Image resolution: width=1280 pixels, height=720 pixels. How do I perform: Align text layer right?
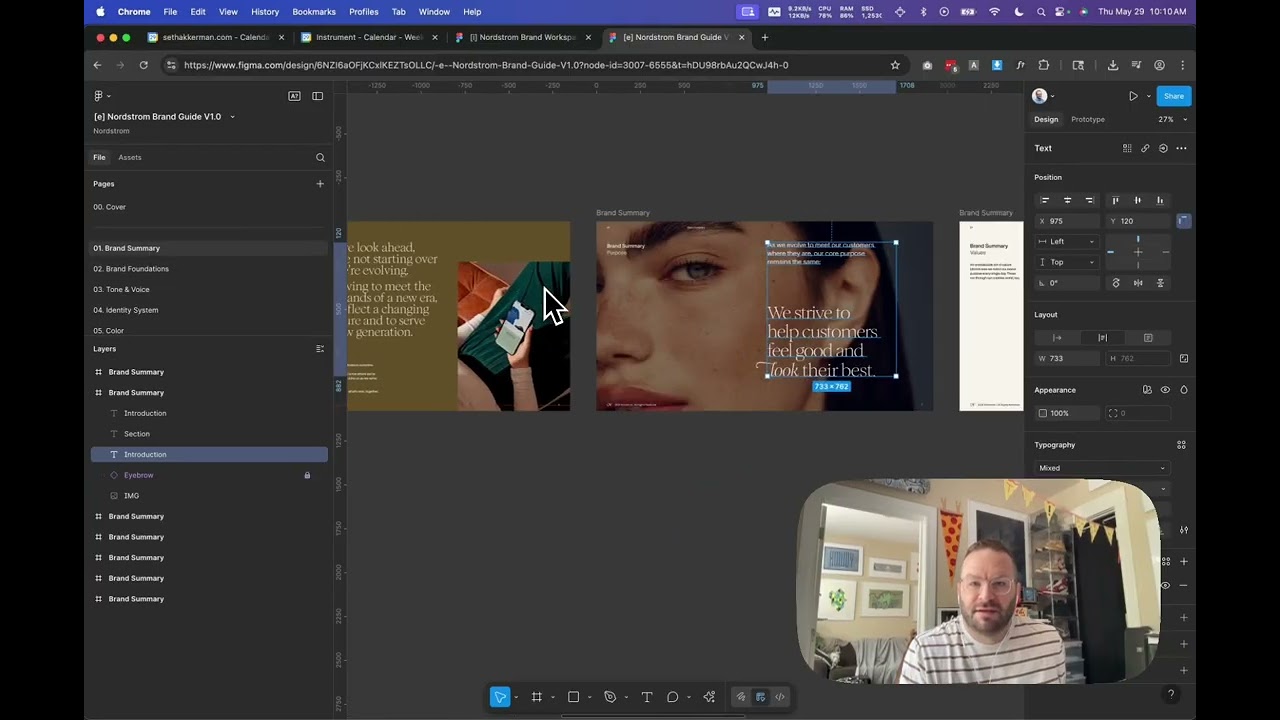[1089, 200]
